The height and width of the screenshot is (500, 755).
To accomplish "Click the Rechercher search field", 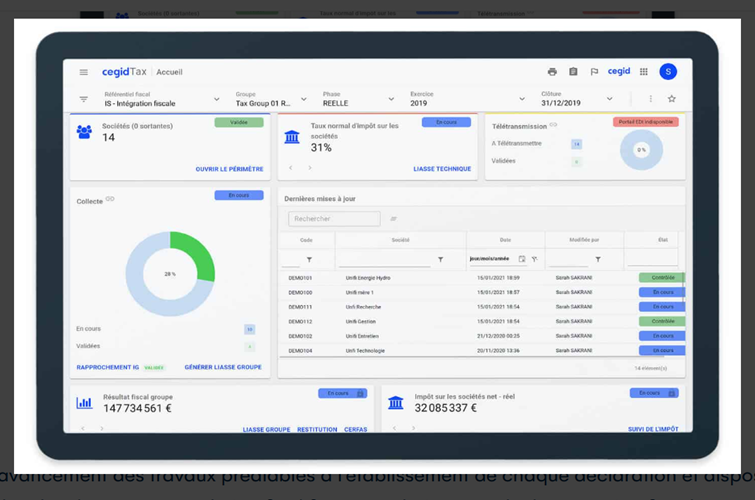I will 334,219.
